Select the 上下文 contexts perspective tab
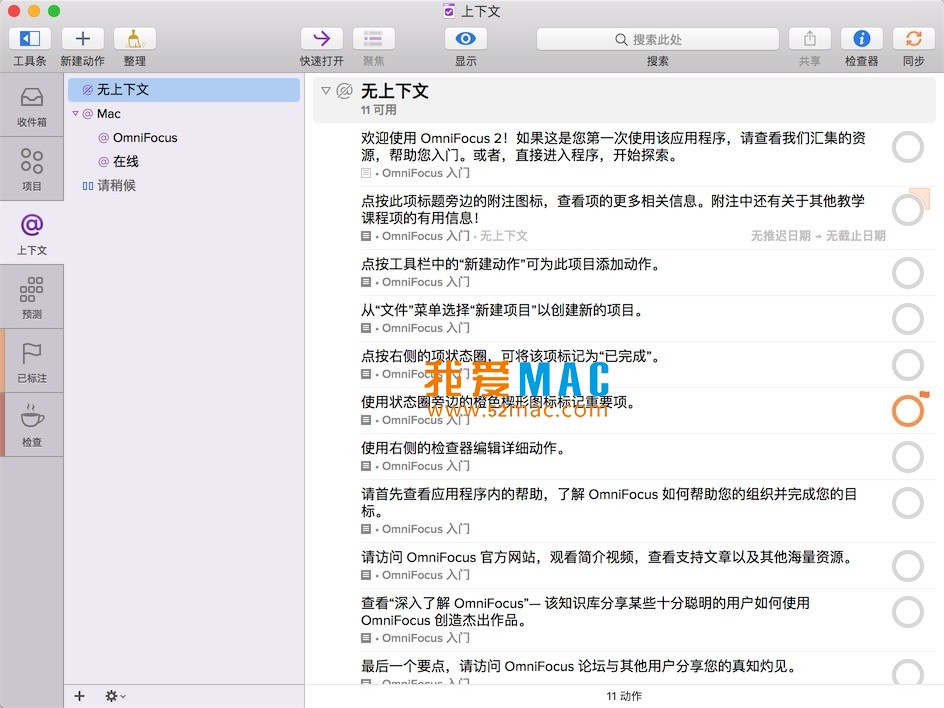Screen dimensions: 944x708 [31, 233]
